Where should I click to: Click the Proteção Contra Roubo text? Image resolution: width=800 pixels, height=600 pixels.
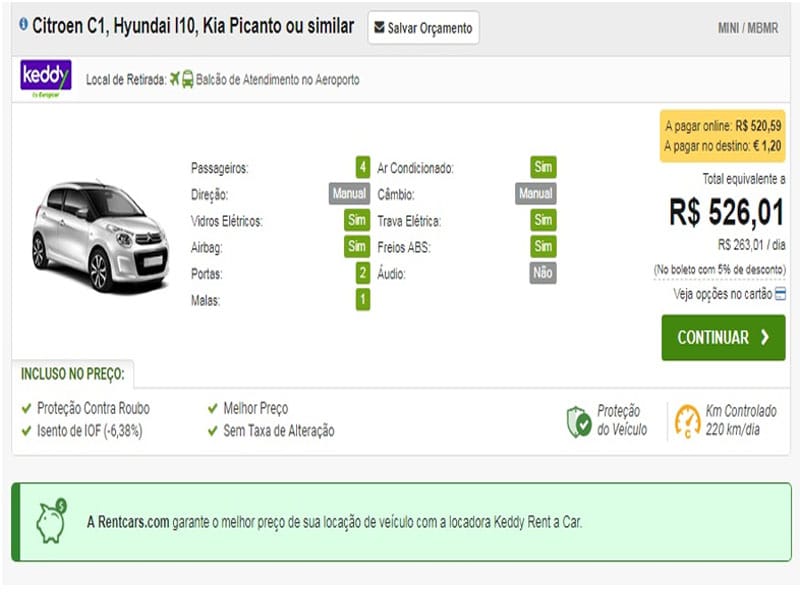pos(93,408)
